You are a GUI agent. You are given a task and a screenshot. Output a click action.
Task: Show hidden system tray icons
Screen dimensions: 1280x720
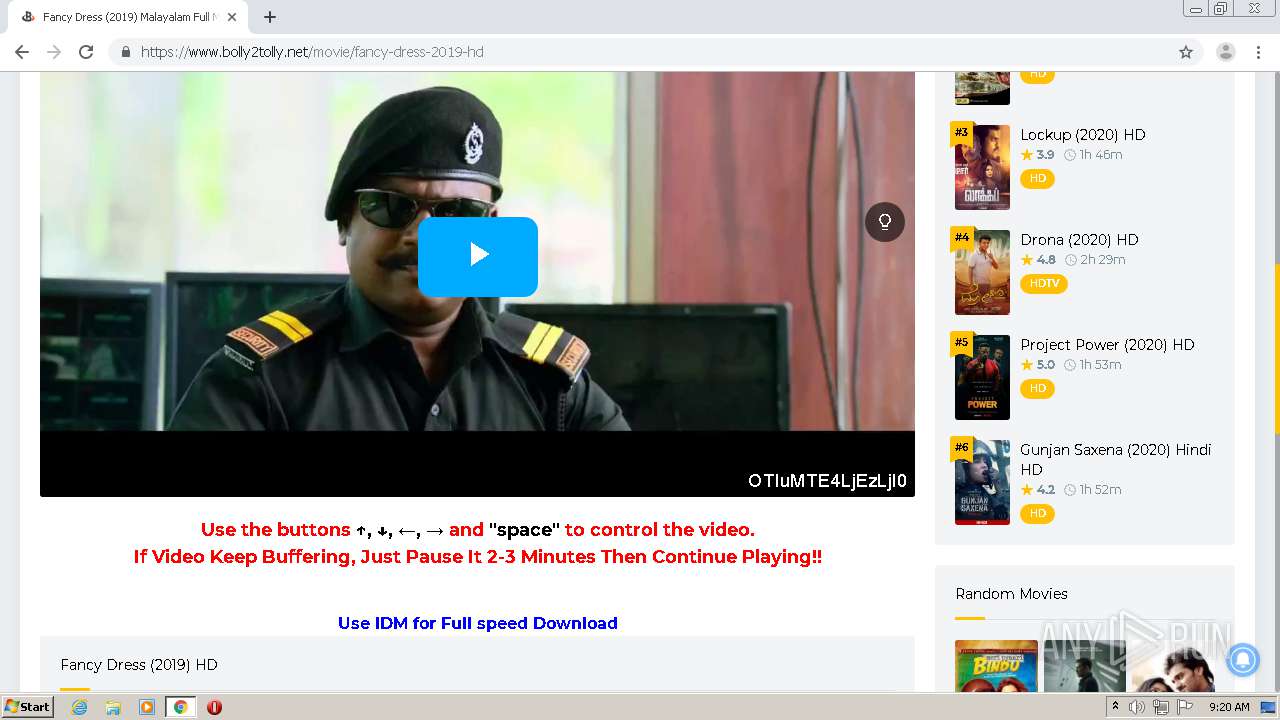[1115, 707]
